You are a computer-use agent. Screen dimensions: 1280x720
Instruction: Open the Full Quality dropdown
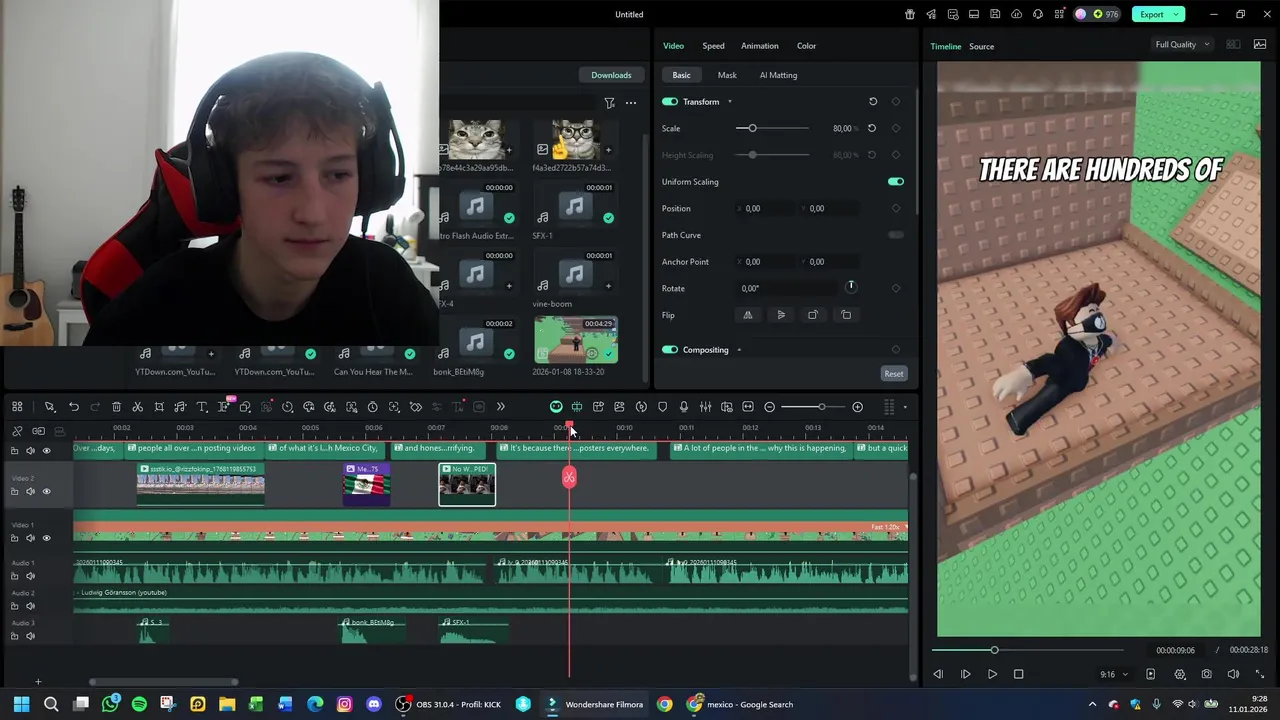pos(1182,44)
